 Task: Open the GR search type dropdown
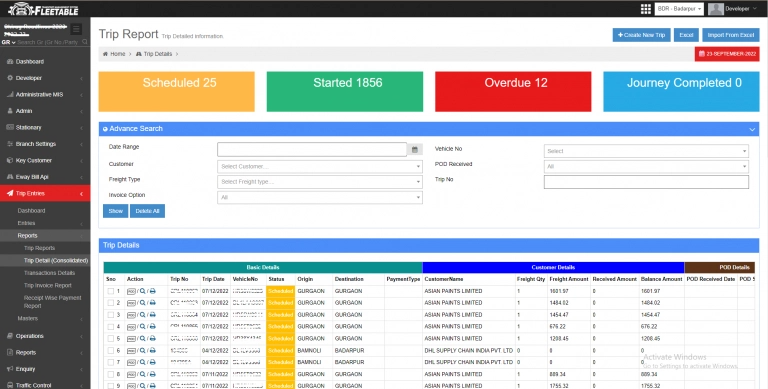pos(8,43)
